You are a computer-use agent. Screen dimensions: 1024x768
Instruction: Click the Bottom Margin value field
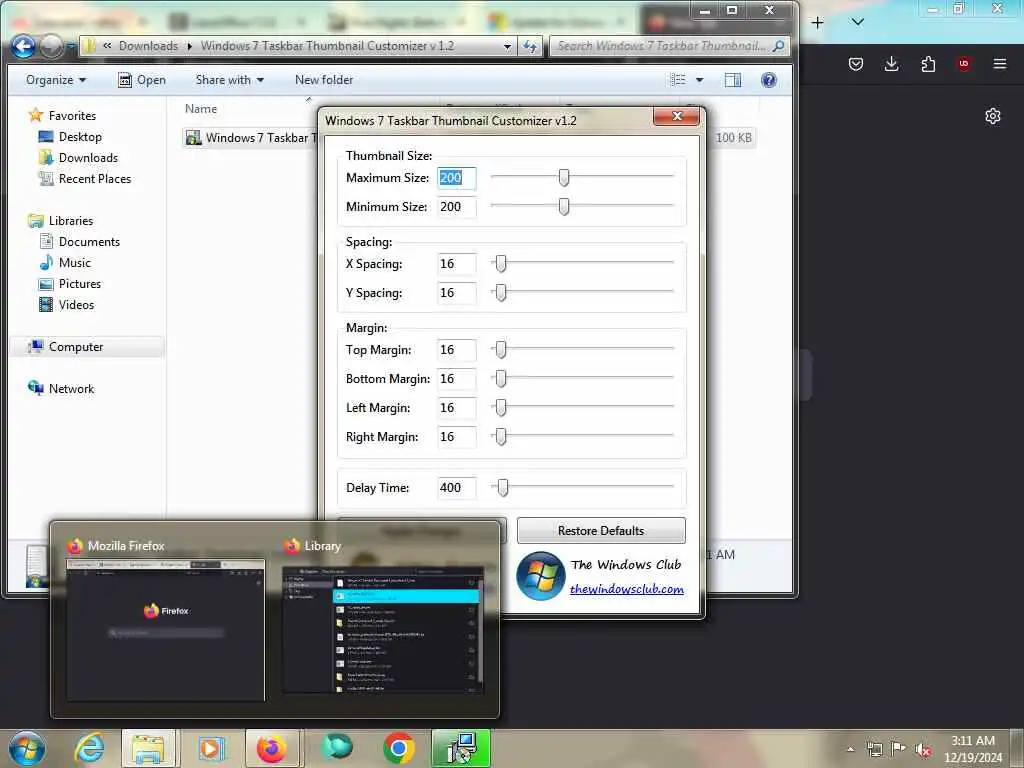point(456,379)
